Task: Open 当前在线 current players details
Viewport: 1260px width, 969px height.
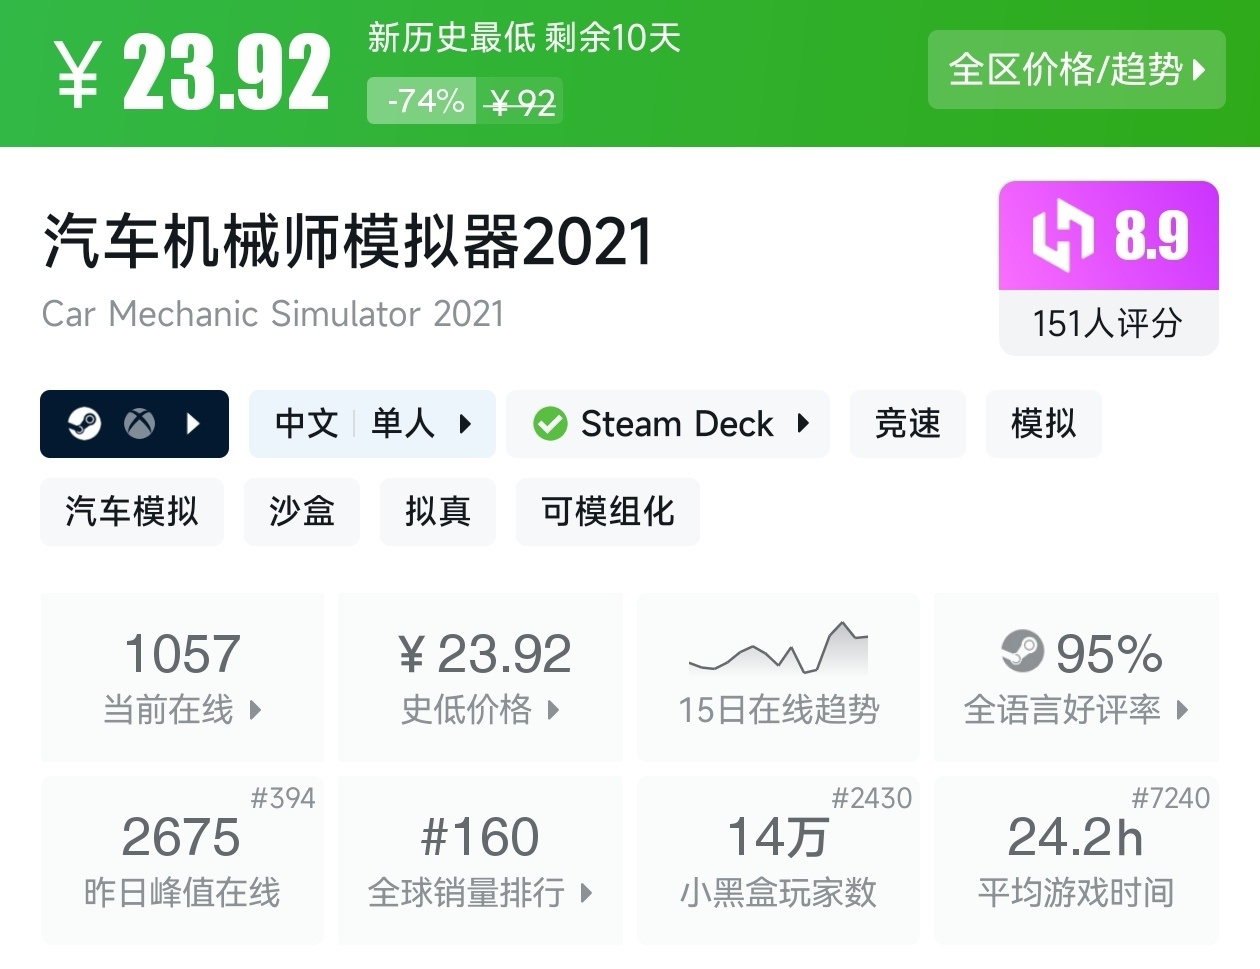Action: point(182,710)
